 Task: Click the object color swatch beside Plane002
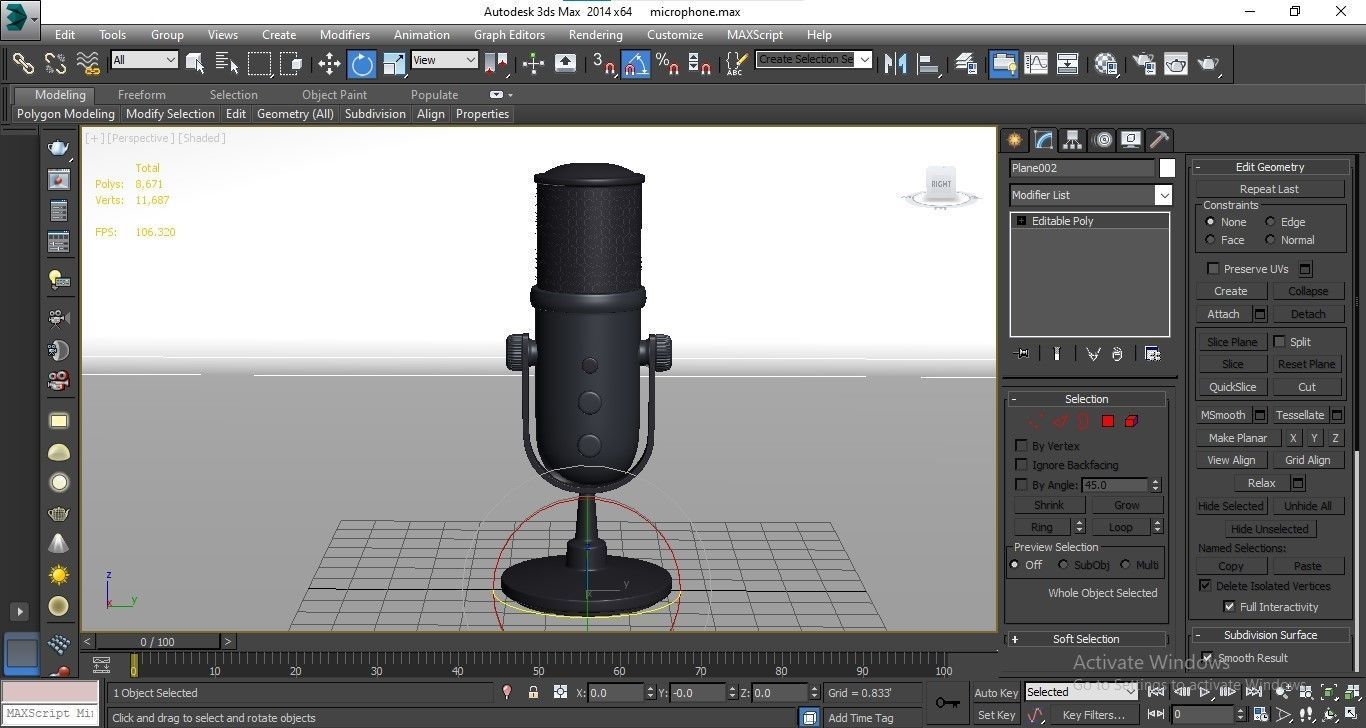pos(1167,168)
